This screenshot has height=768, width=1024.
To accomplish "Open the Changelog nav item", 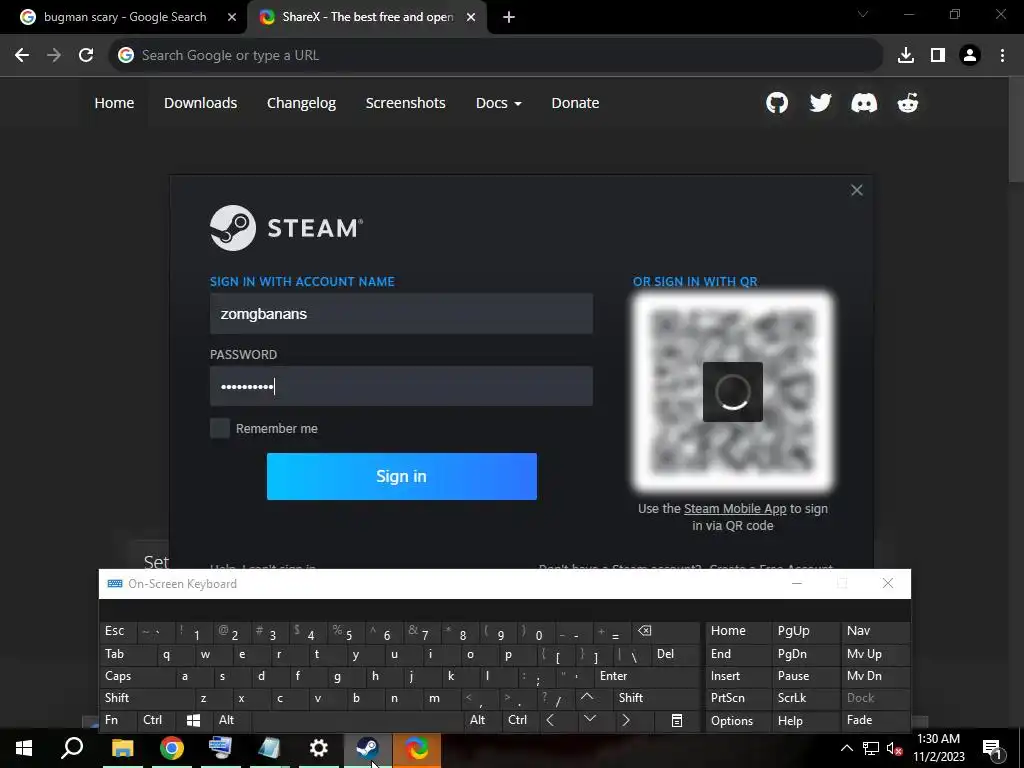I will [x=301, y=103].
